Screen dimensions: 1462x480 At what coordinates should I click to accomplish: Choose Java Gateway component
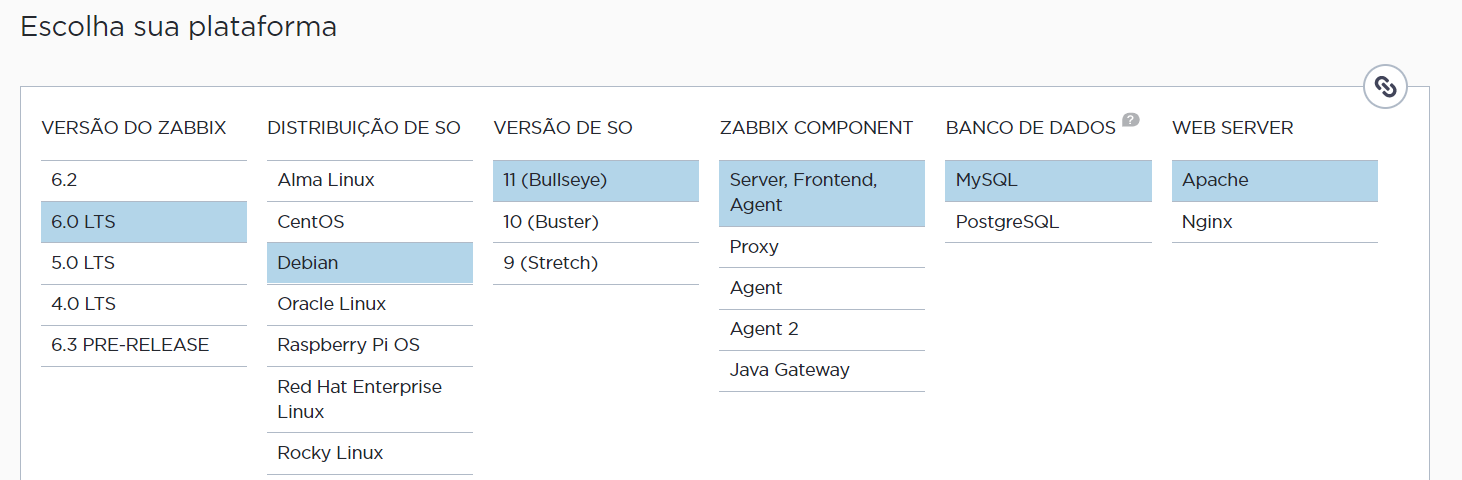[822, 370]
